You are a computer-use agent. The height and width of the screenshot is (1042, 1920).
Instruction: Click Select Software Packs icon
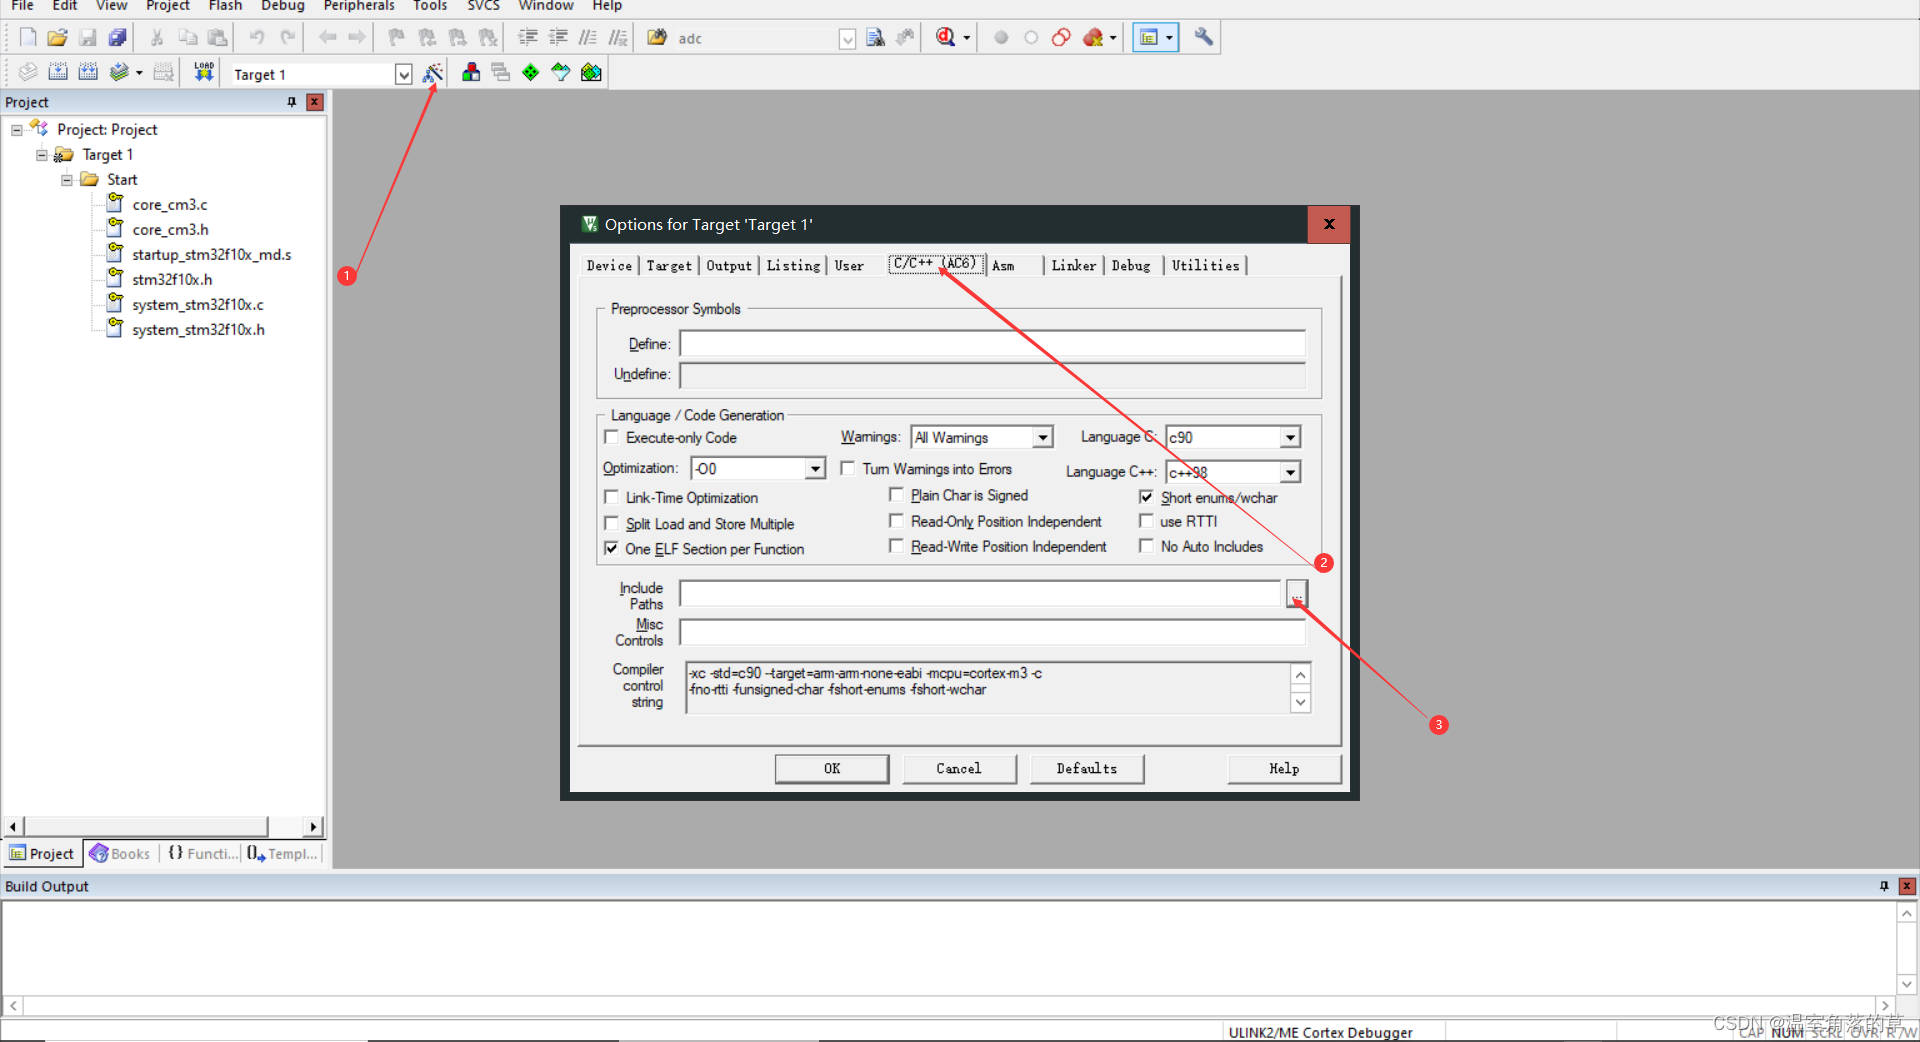pos(561,72)
